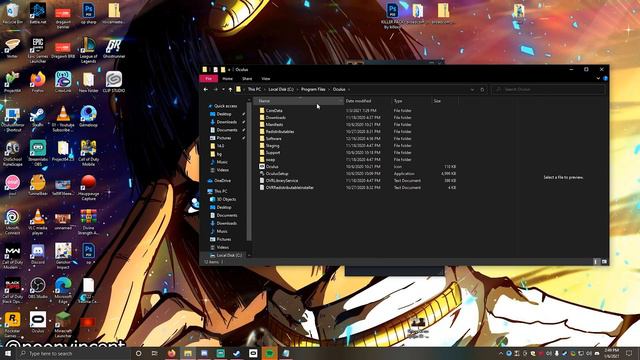Open VLC media player desktop icon
The image size is (640, 360).
tap(38, 222)
